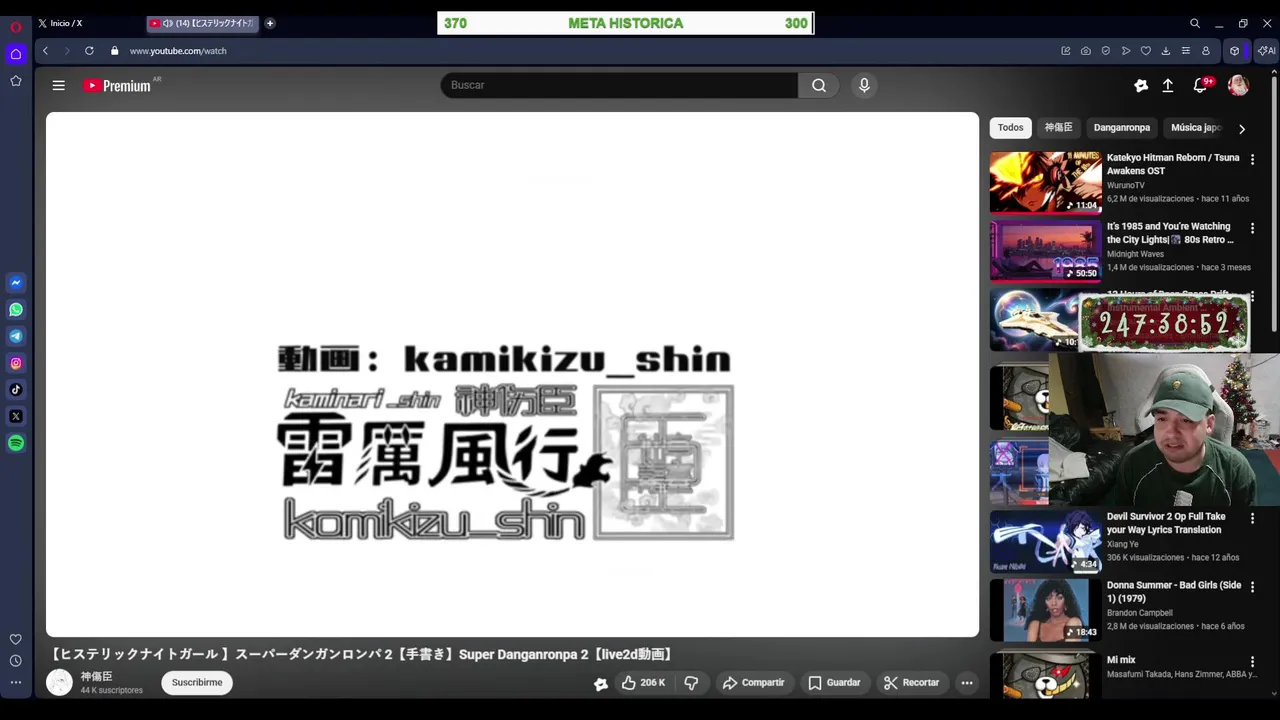Open a new browser tab
Image resolution: width=1280 pixels, height=720 pixels.
(x=270, y=23)
